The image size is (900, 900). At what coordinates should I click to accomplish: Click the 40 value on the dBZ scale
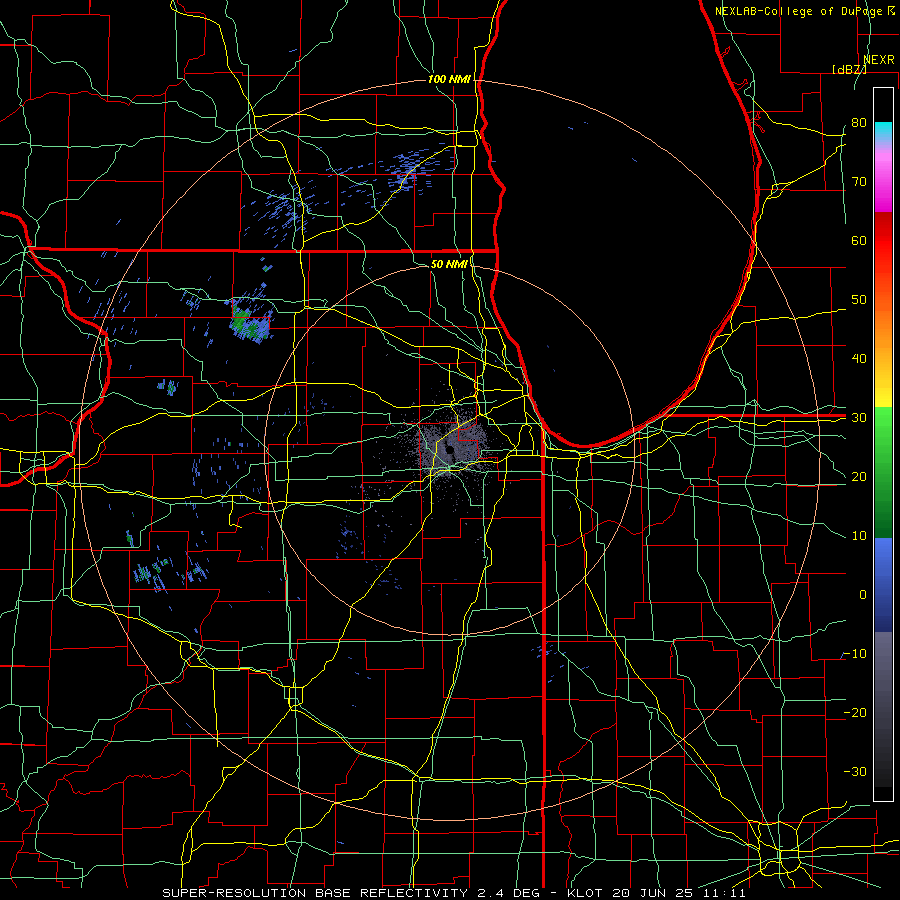pos(859,359)
